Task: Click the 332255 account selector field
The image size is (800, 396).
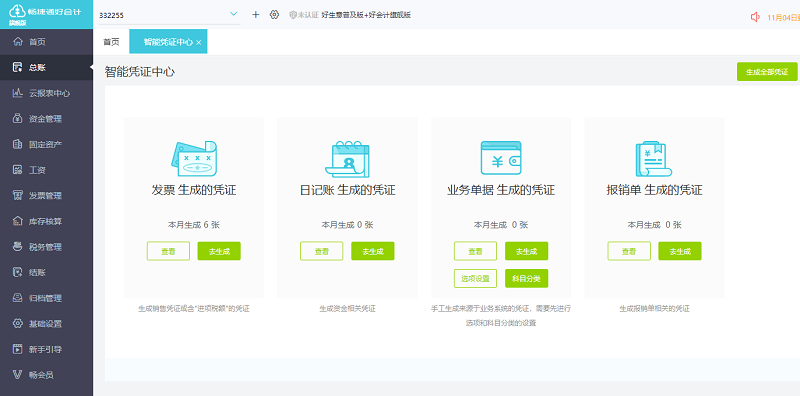Action: click(x=169, y=15)
